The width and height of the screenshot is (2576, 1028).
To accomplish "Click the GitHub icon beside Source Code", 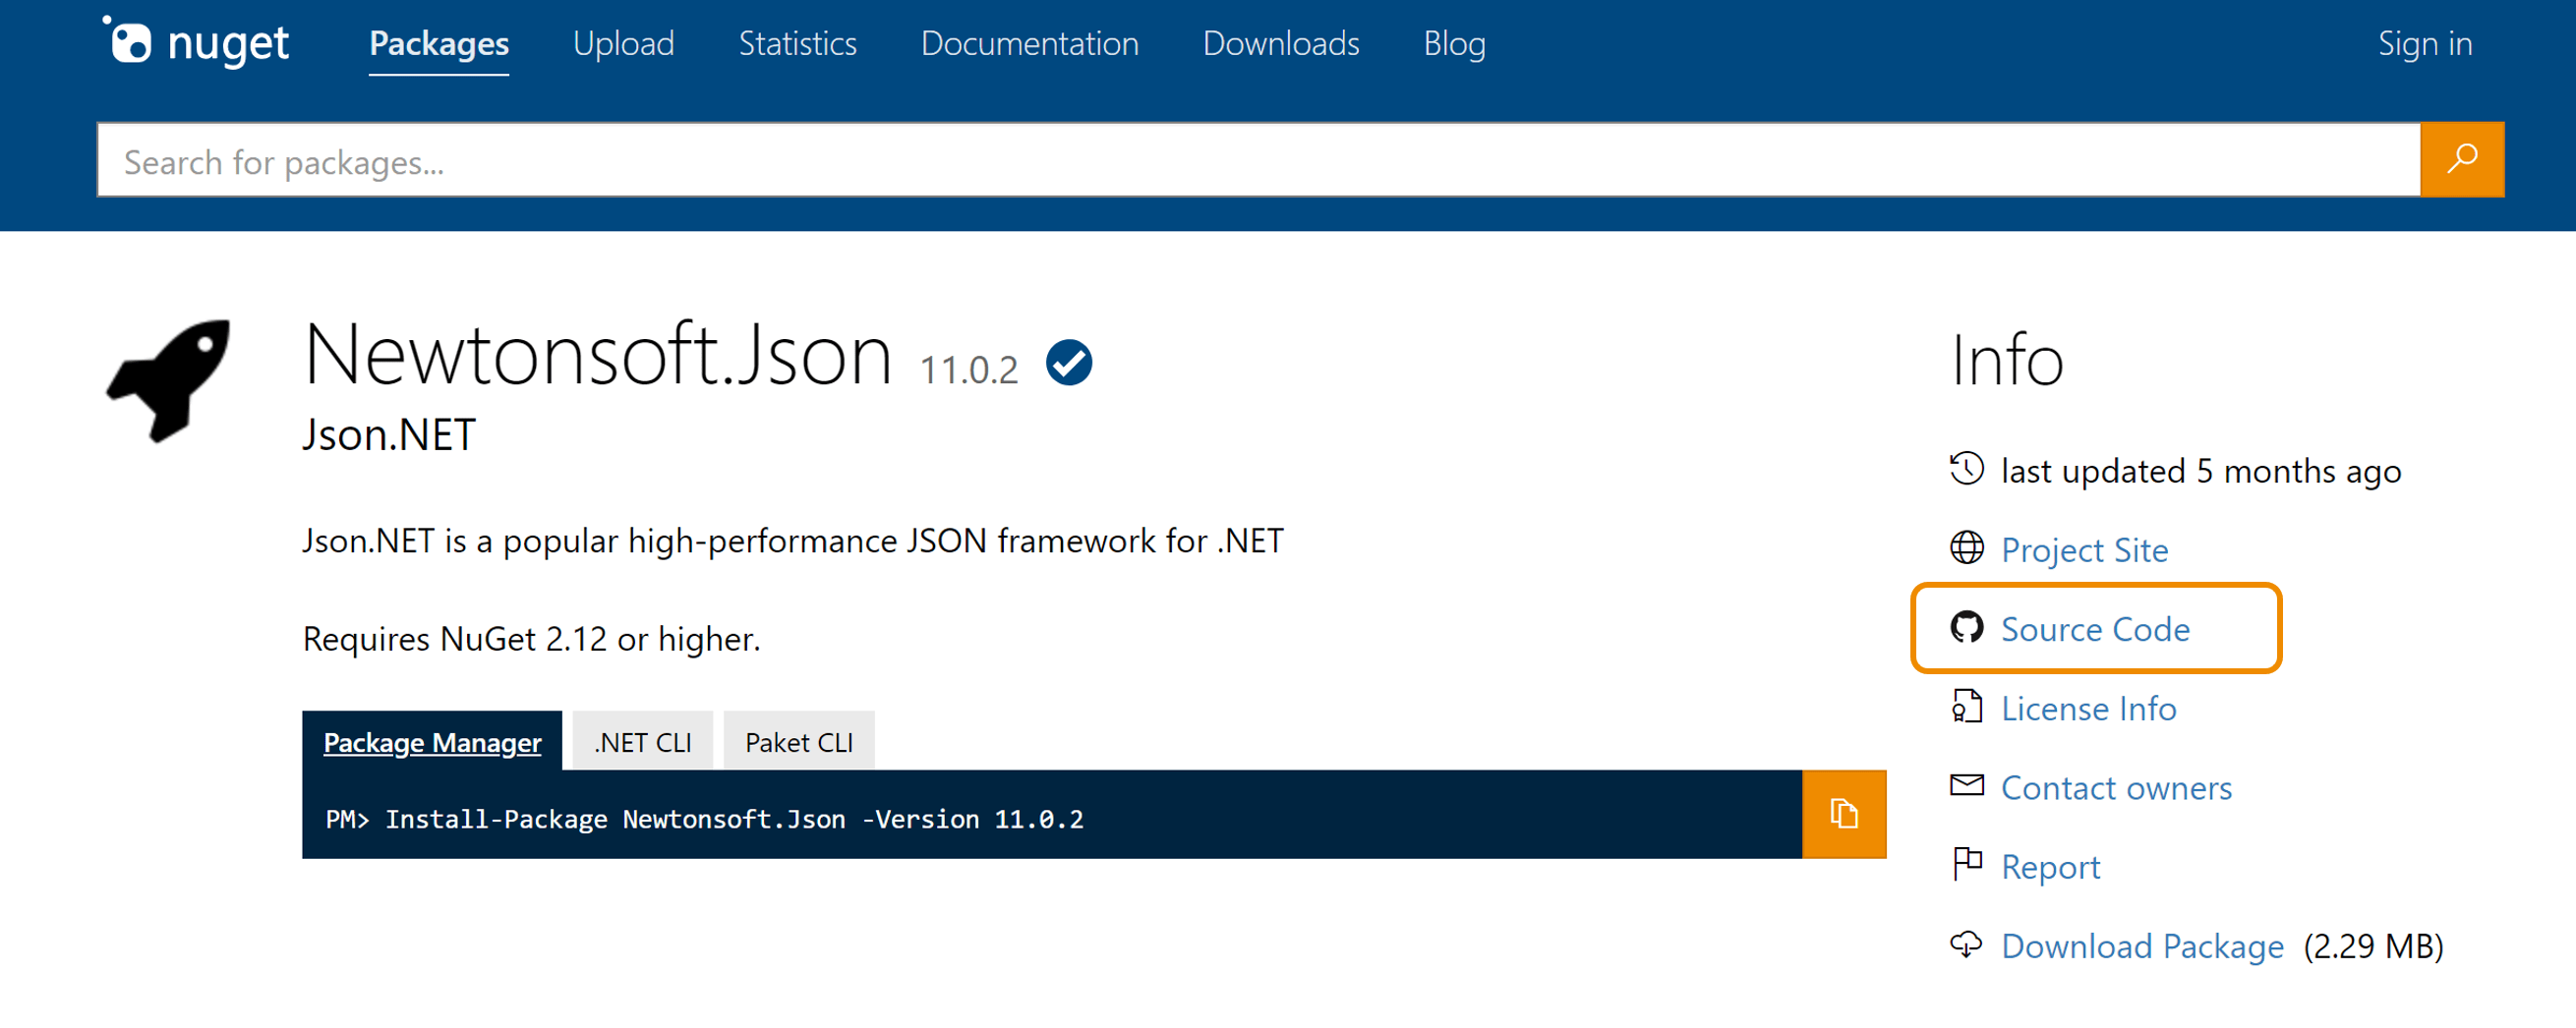I will tap(1969, 629).
